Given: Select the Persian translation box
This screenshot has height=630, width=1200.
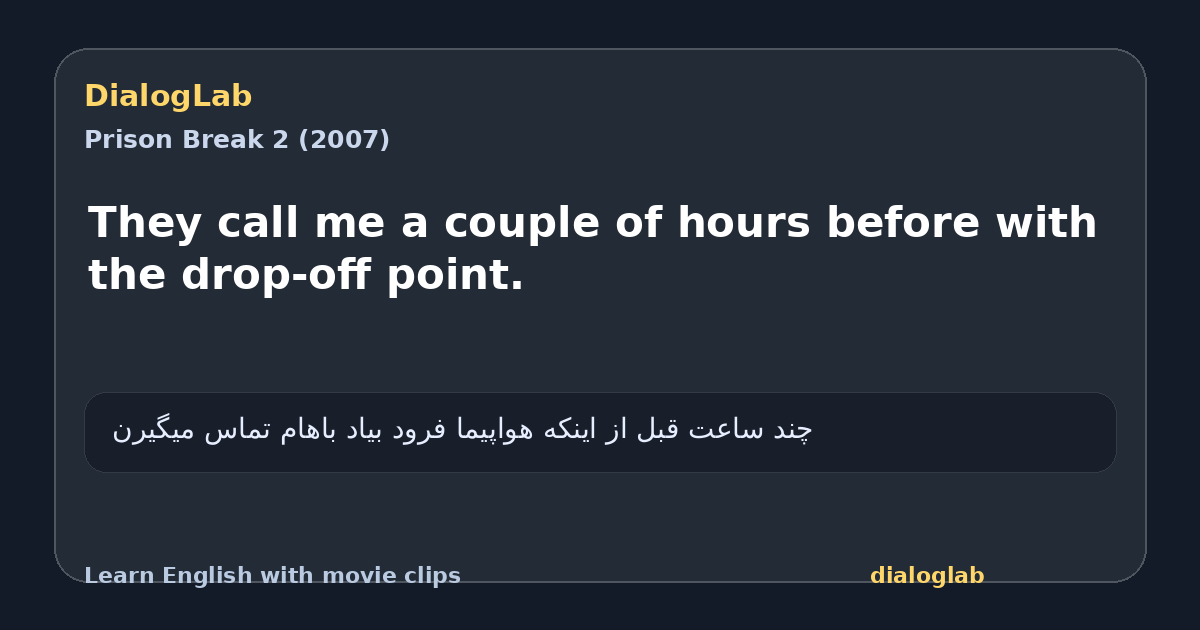Looking at the screenshot, I should coord(600,432).
